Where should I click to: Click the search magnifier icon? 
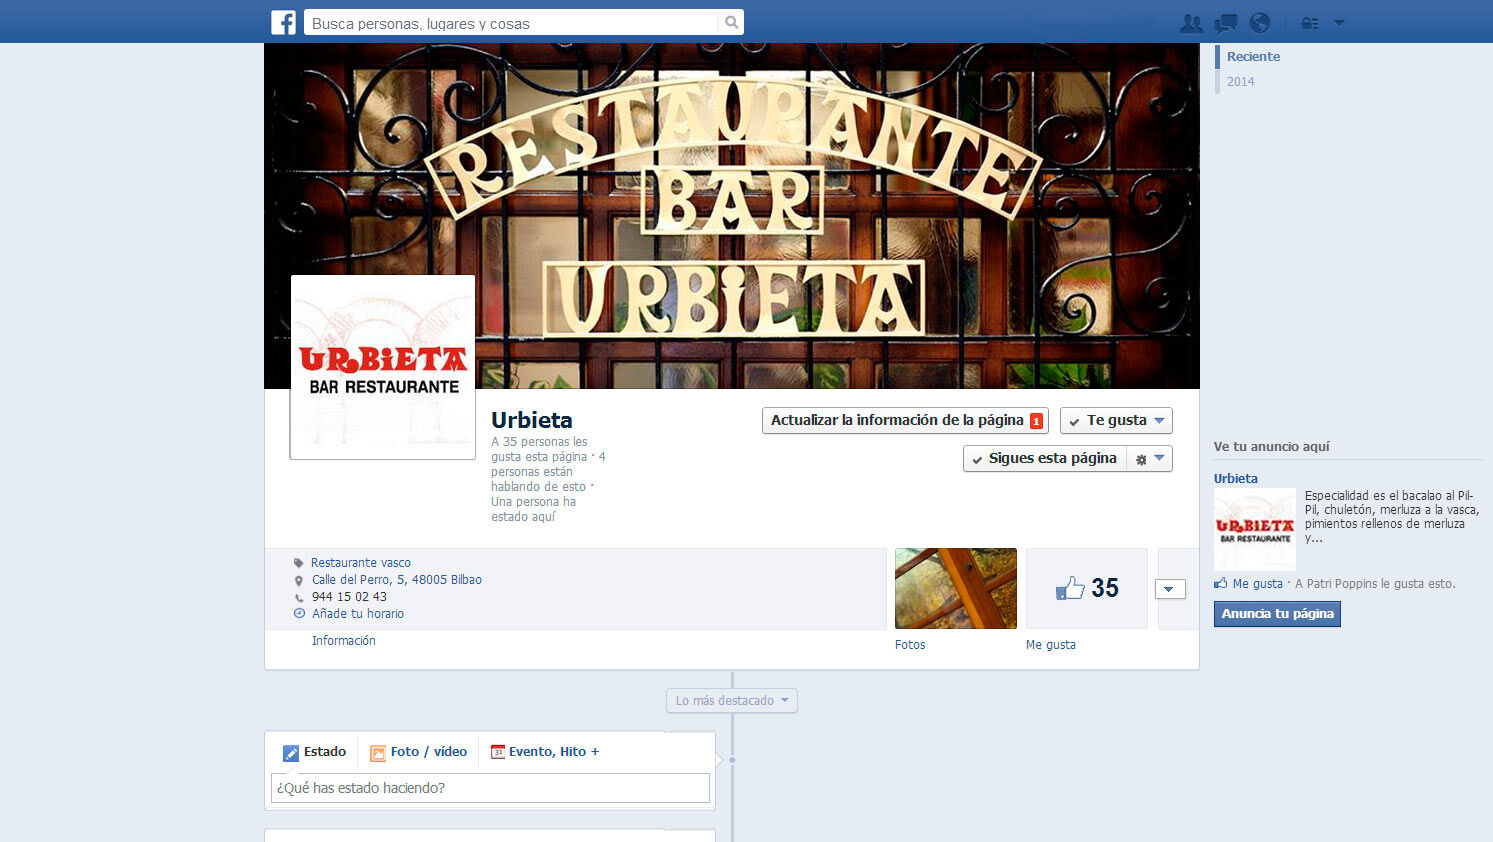[731, 22]
